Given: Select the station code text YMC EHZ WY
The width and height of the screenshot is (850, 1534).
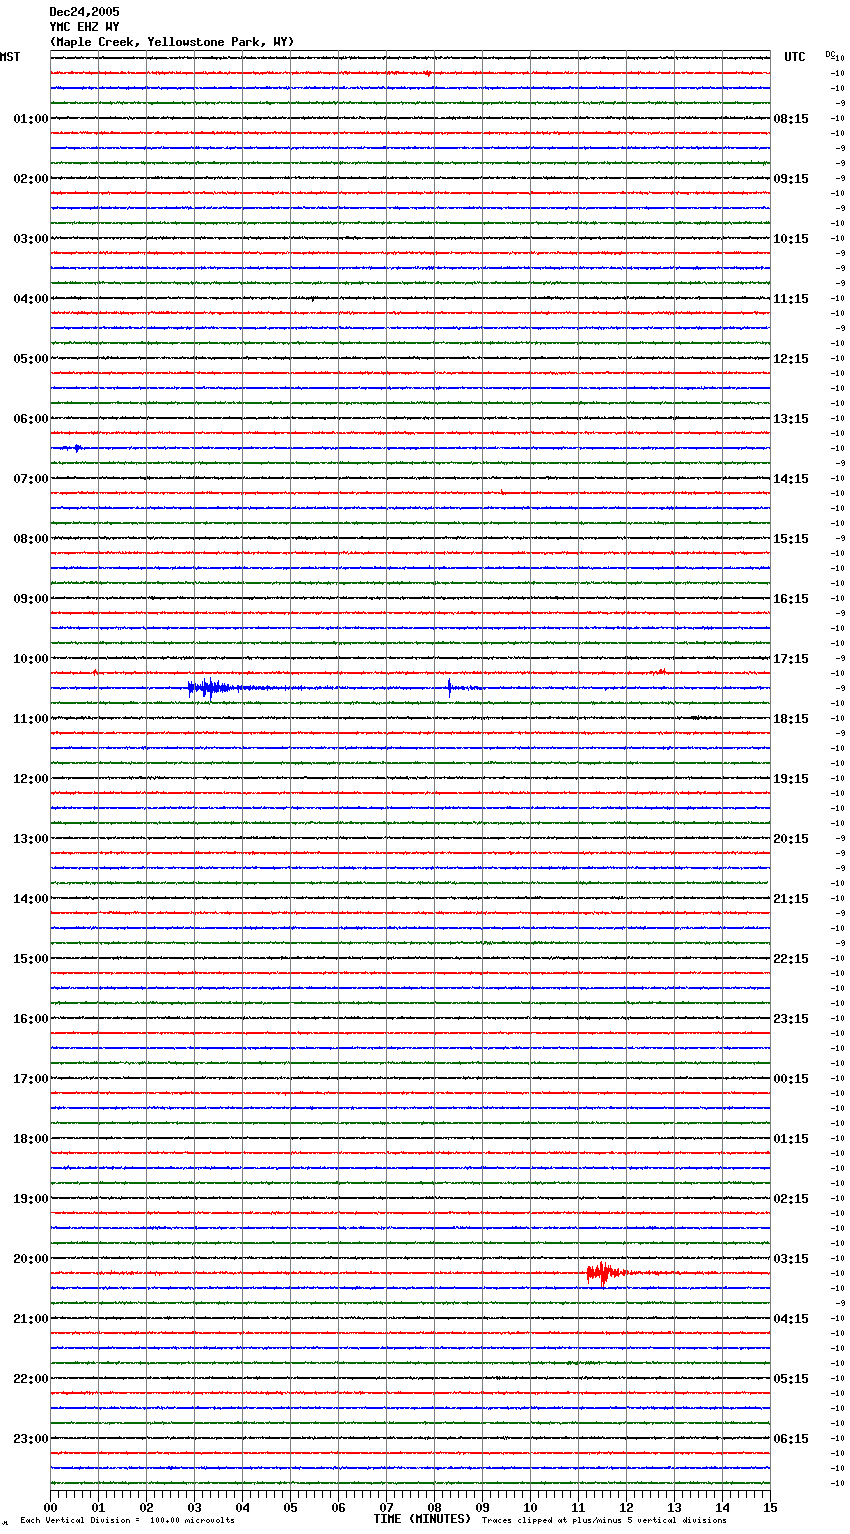Looking at the screenshot, I should tap(84, 27).
